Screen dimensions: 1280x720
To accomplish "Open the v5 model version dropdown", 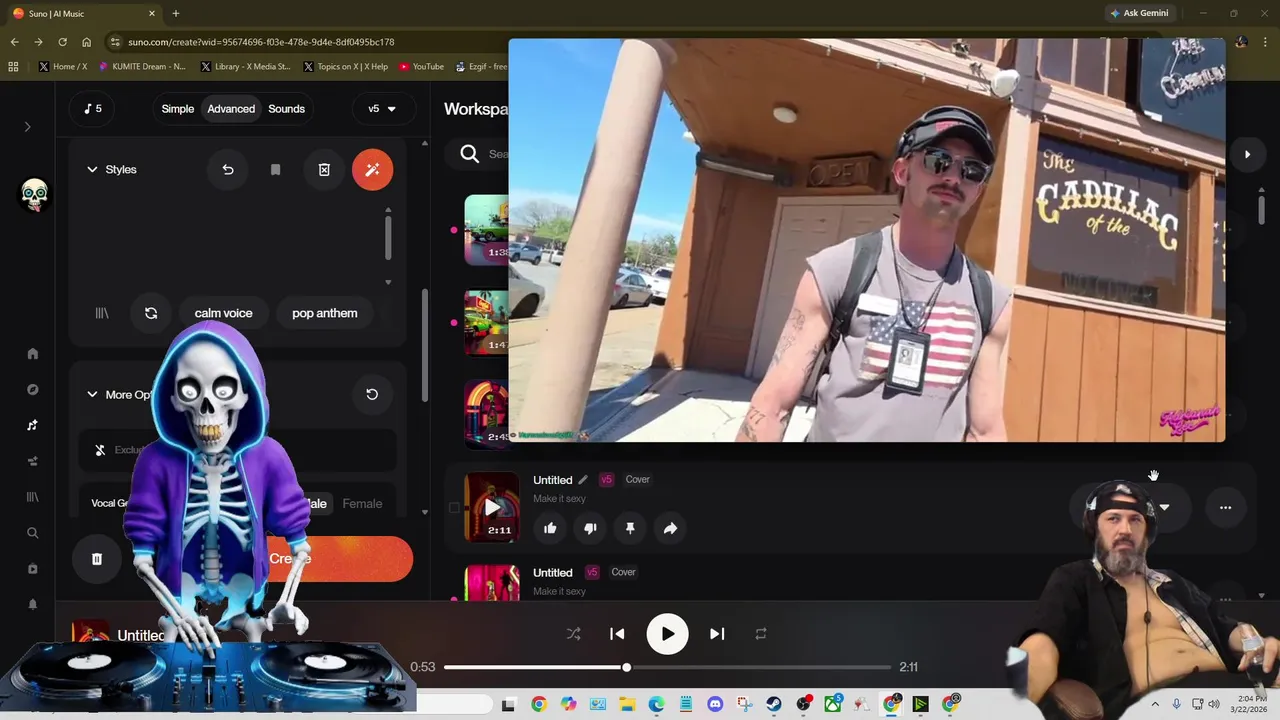I will [382, 109].
